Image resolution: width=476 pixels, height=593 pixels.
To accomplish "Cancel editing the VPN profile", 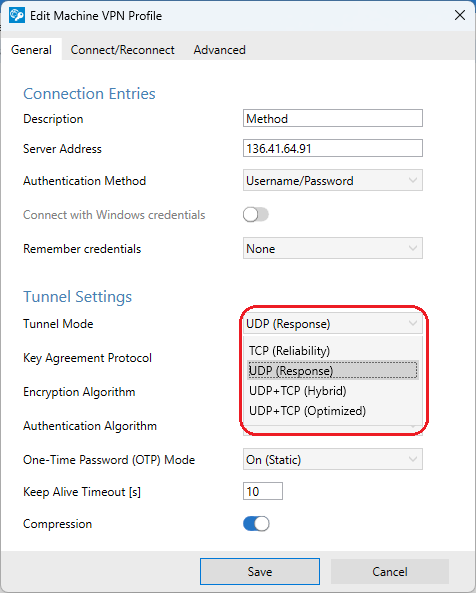I will (390, 571).
